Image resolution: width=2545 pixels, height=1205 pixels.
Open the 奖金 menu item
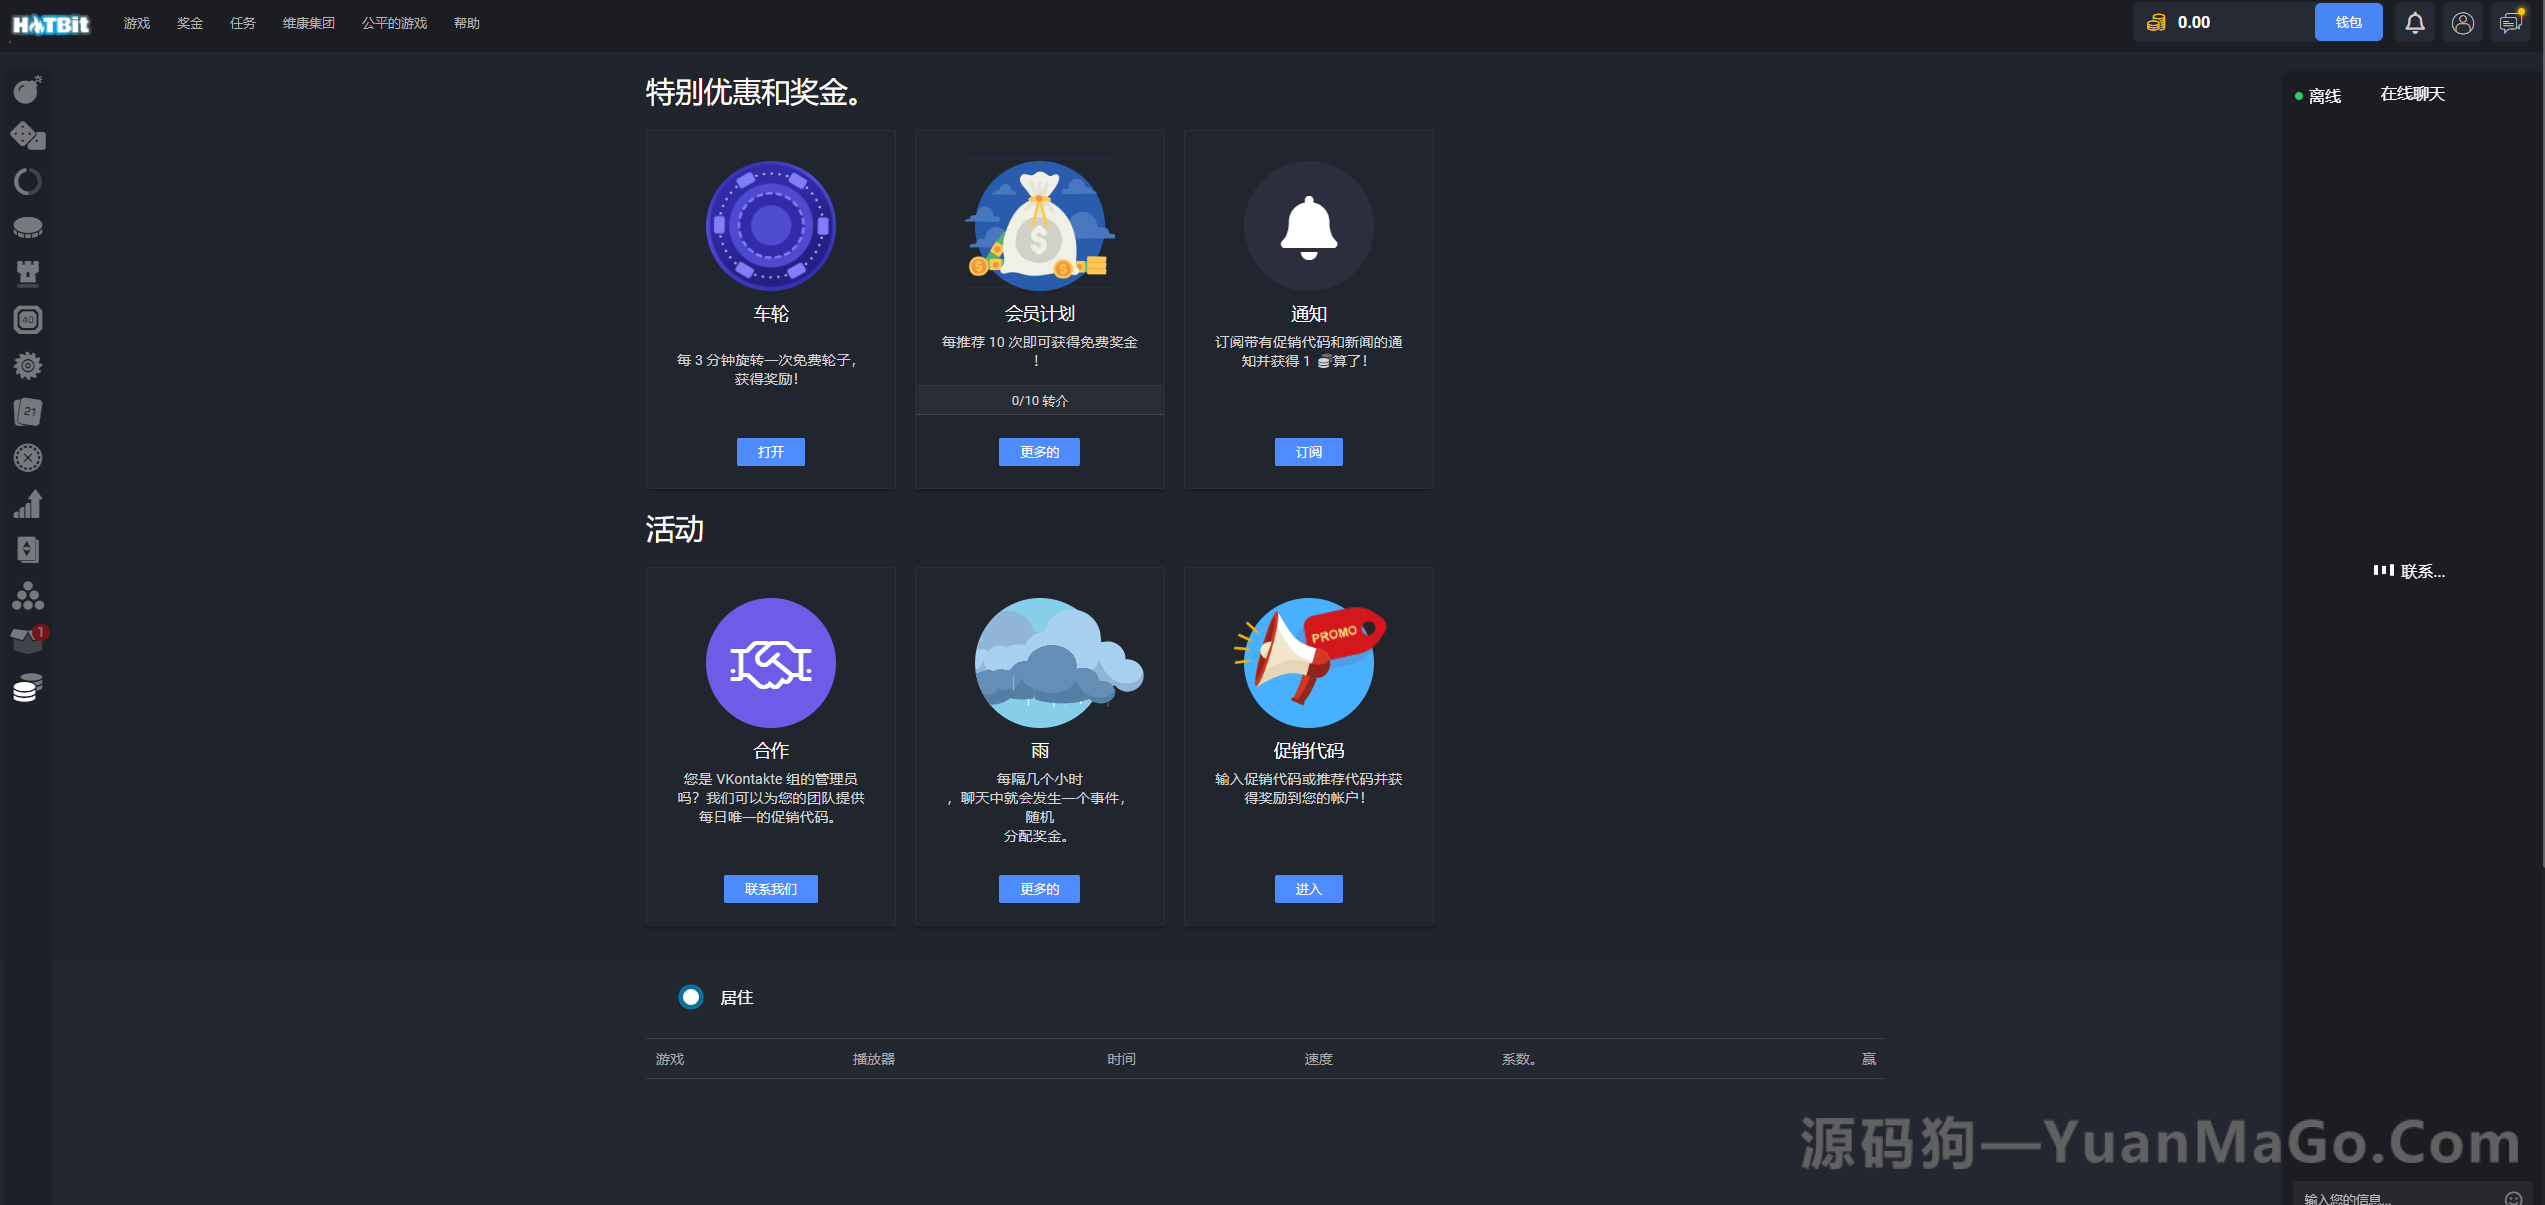click(189, 22)
